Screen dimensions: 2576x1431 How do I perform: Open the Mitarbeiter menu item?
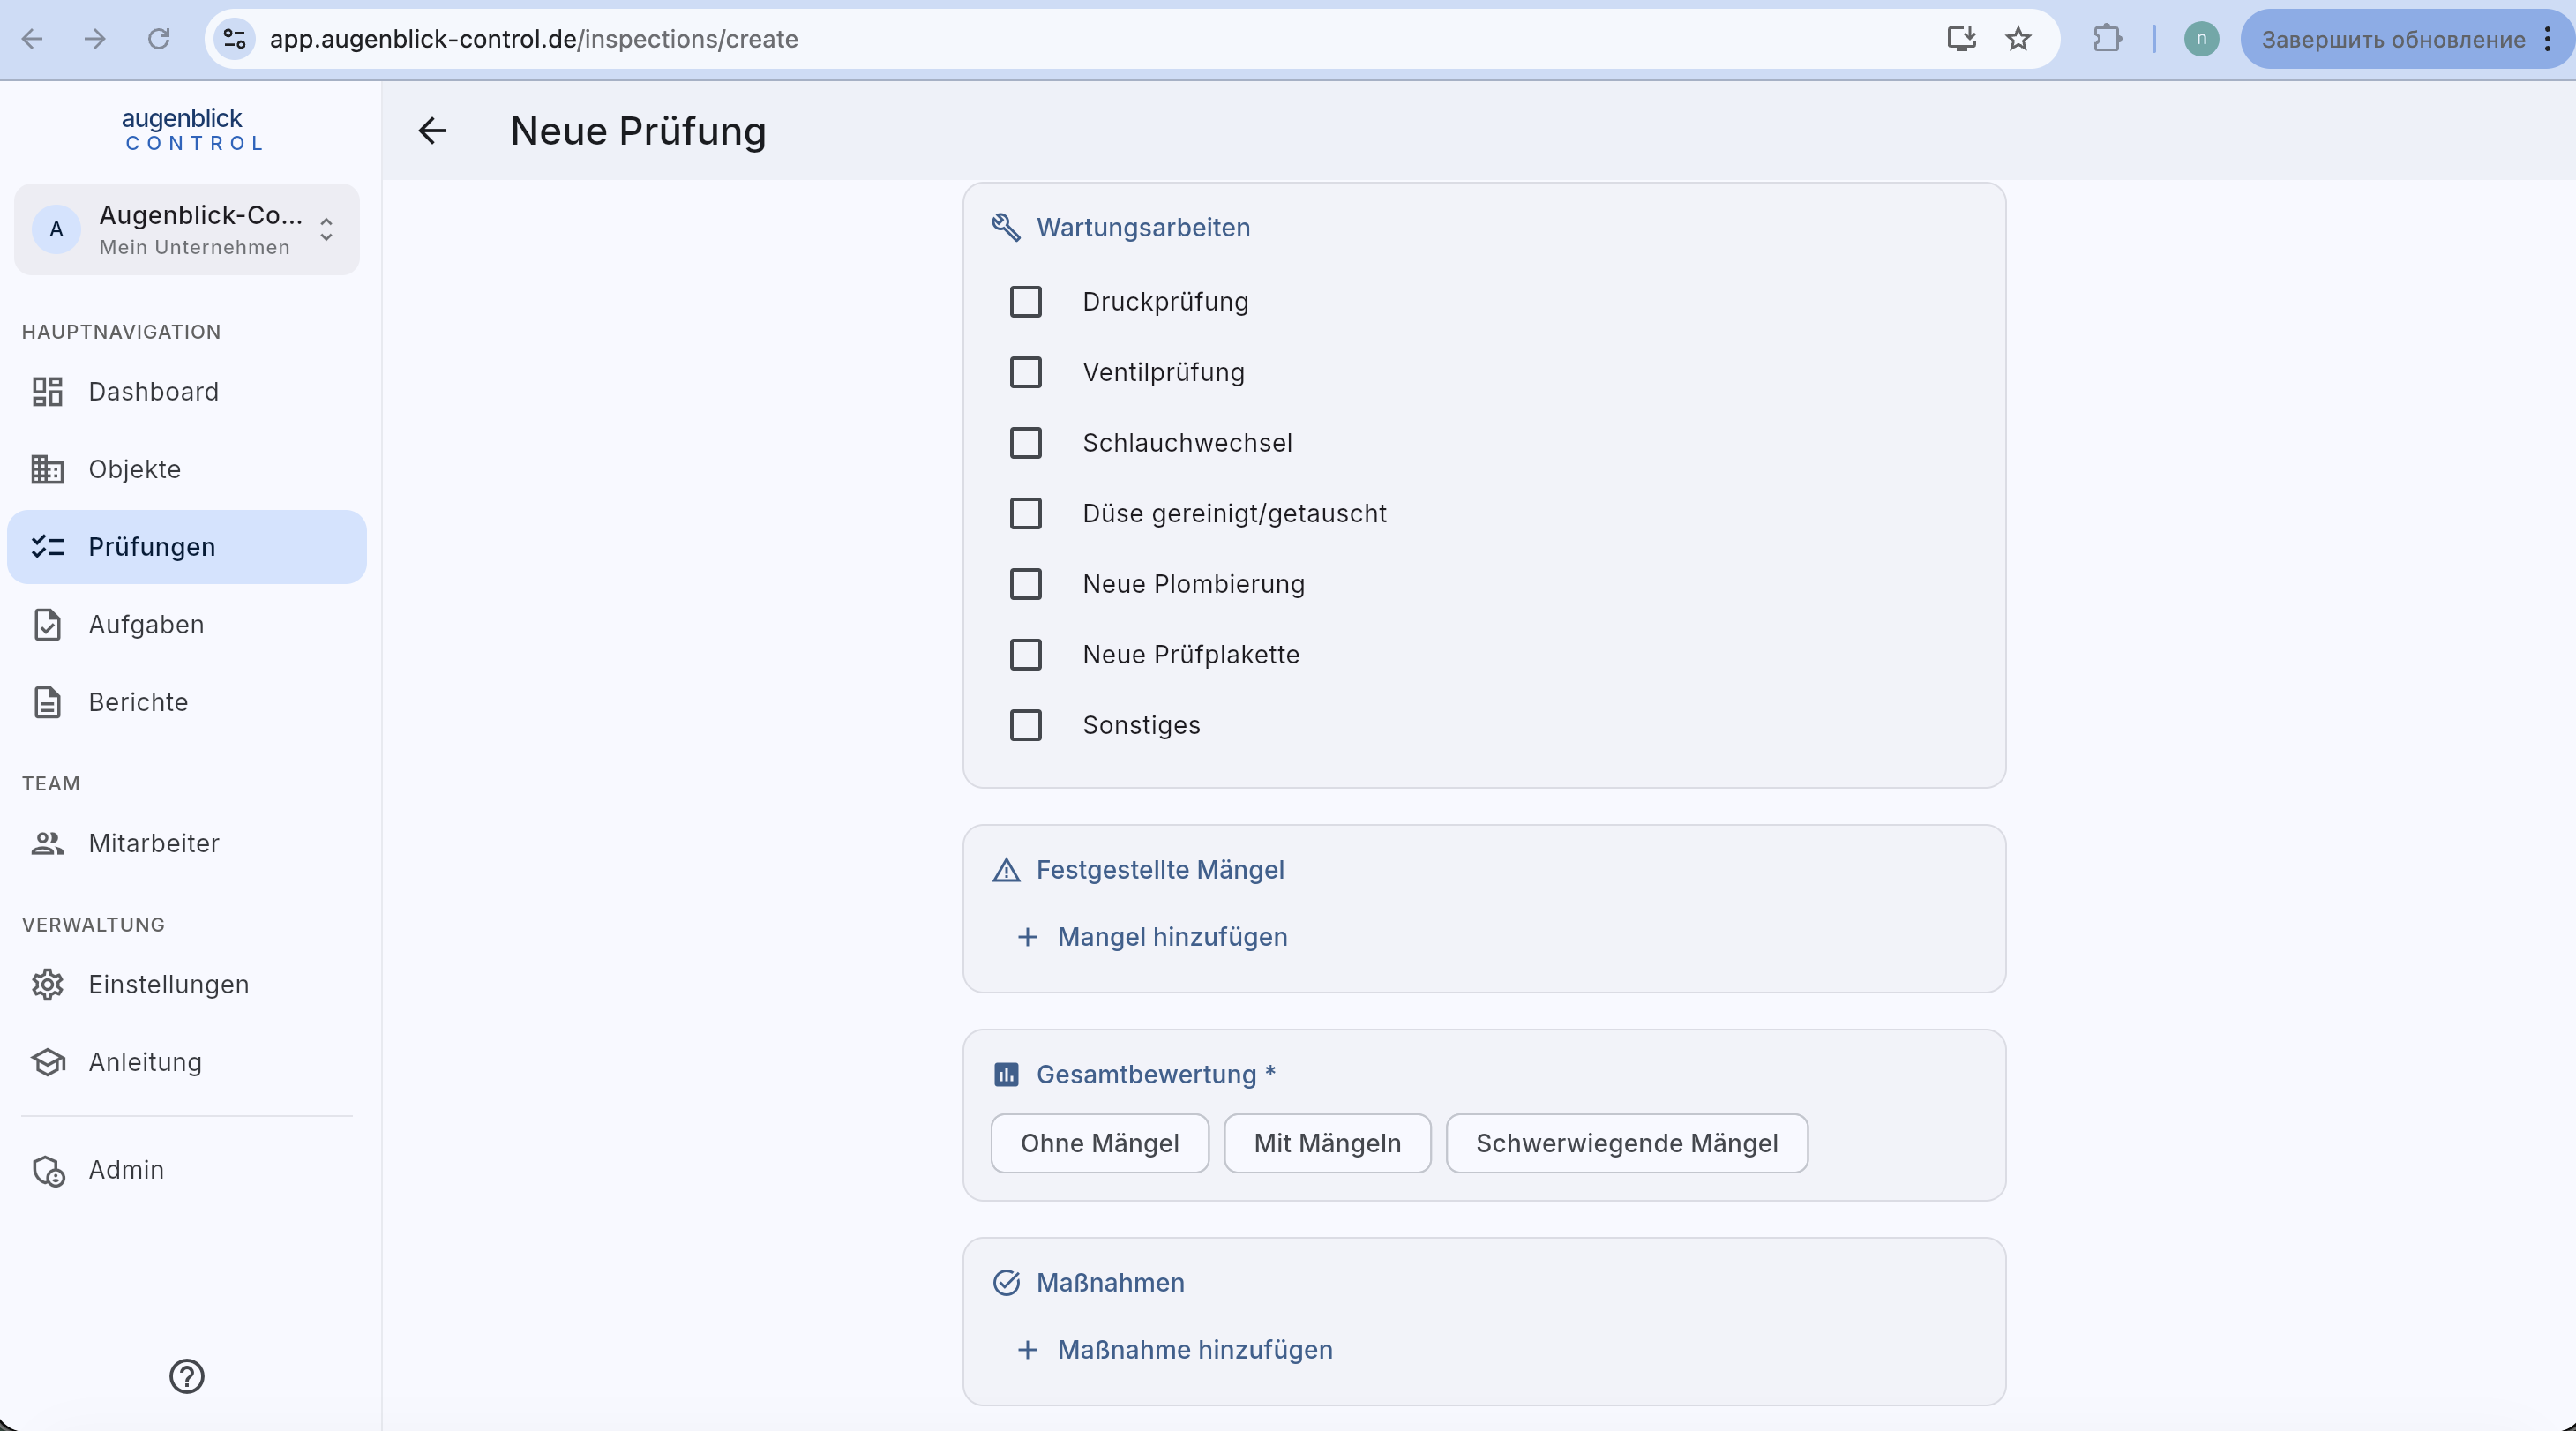pos(187,843)
